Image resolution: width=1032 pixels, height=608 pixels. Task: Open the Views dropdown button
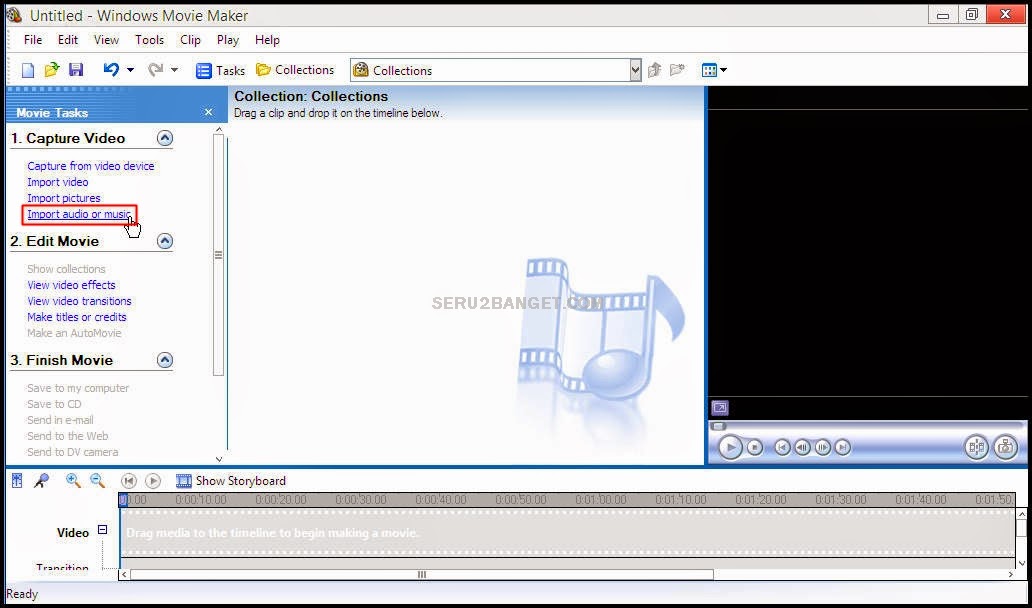(714, 70)
